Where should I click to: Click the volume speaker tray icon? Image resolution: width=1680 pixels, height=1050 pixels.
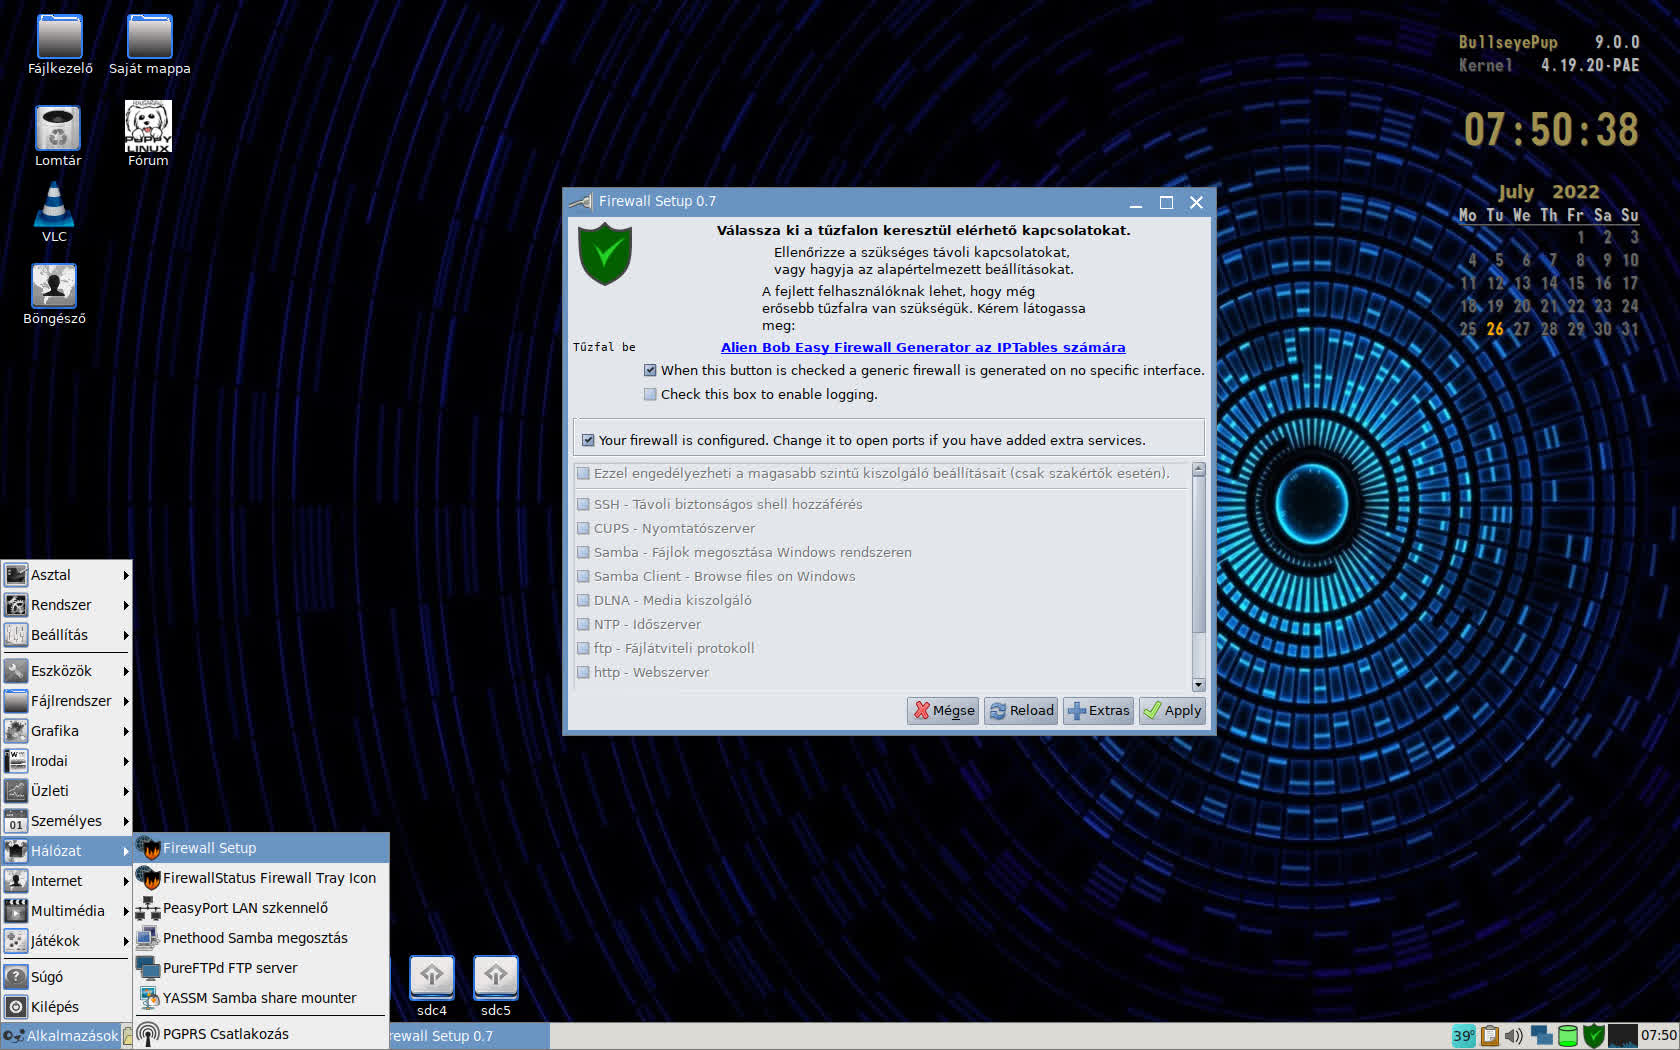(1514, 1036)
